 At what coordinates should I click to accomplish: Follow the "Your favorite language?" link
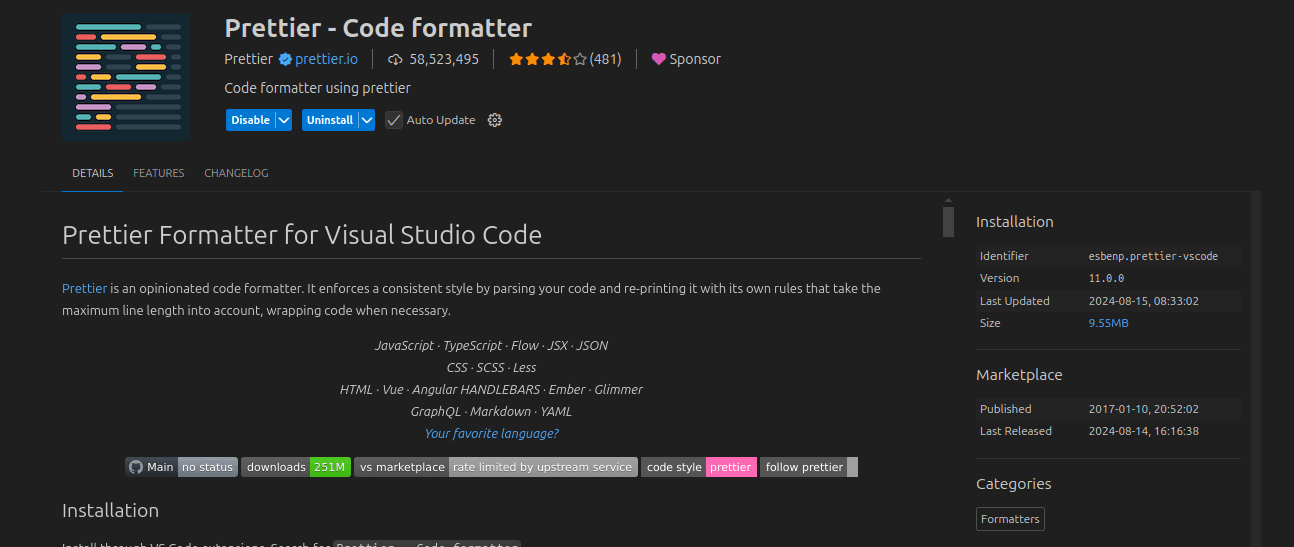pyautogui.click(x=491, y=433)
